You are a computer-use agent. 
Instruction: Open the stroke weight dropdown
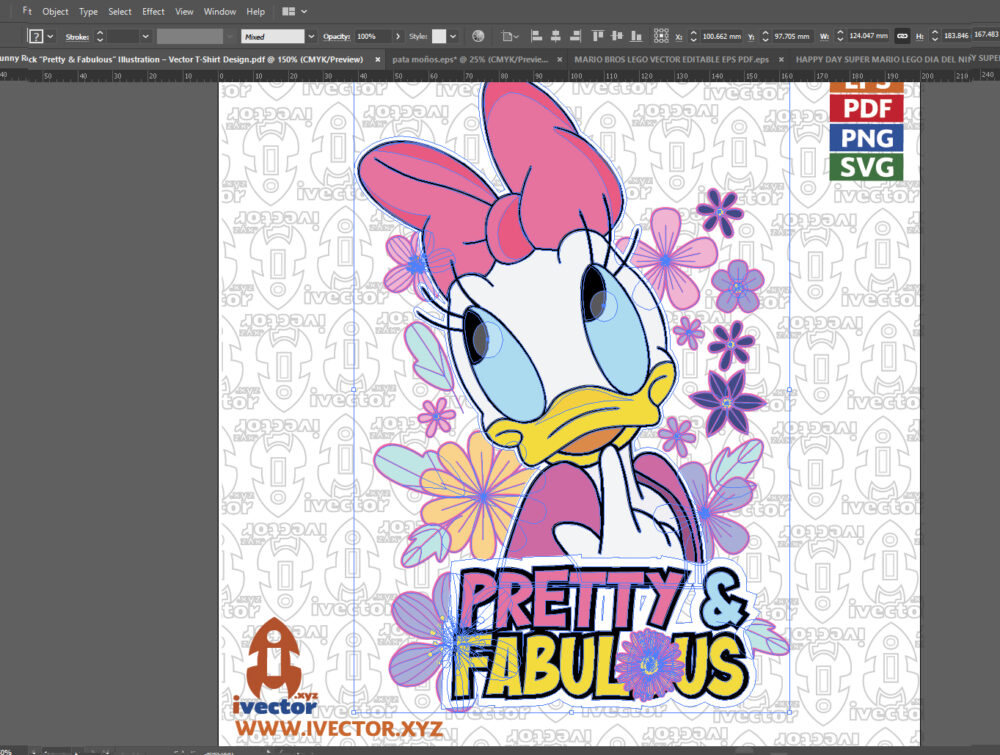145,36
